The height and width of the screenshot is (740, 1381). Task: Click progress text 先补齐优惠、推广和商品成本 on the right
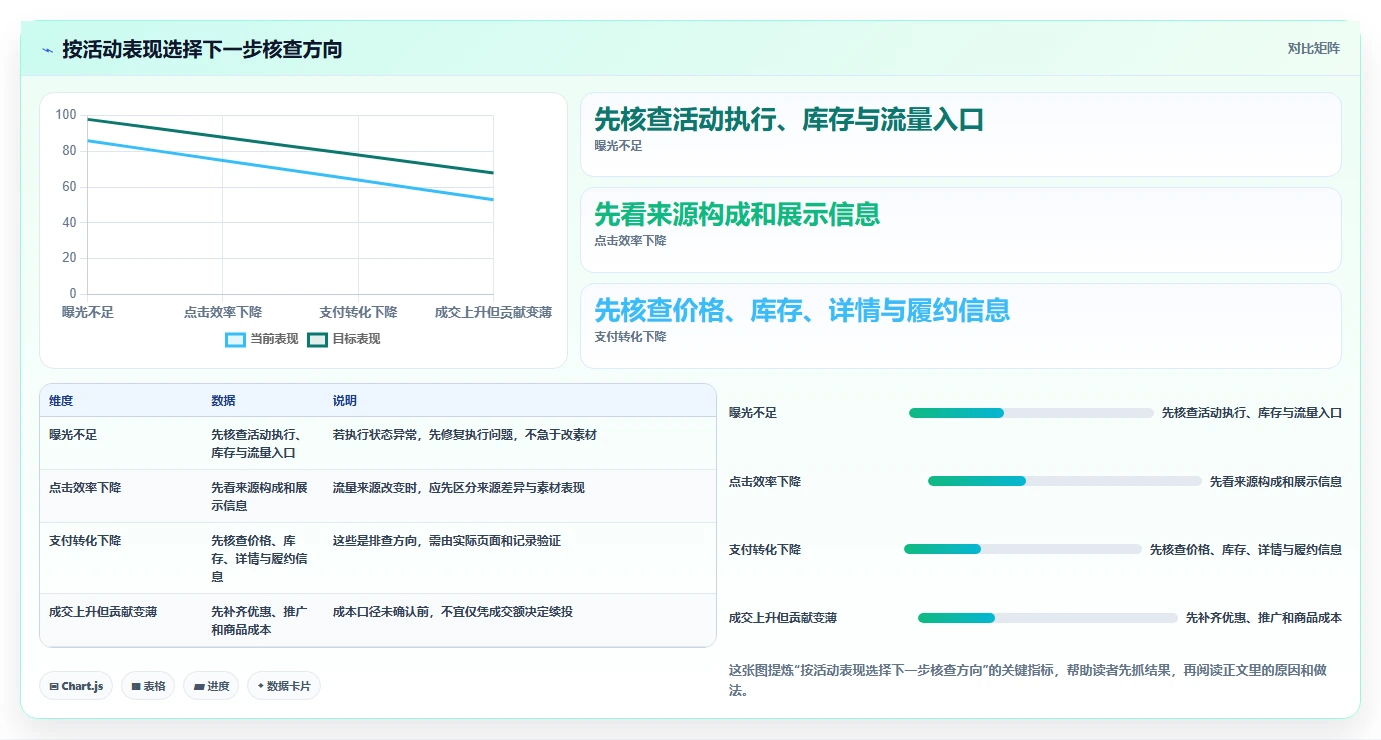[1264, 618]
